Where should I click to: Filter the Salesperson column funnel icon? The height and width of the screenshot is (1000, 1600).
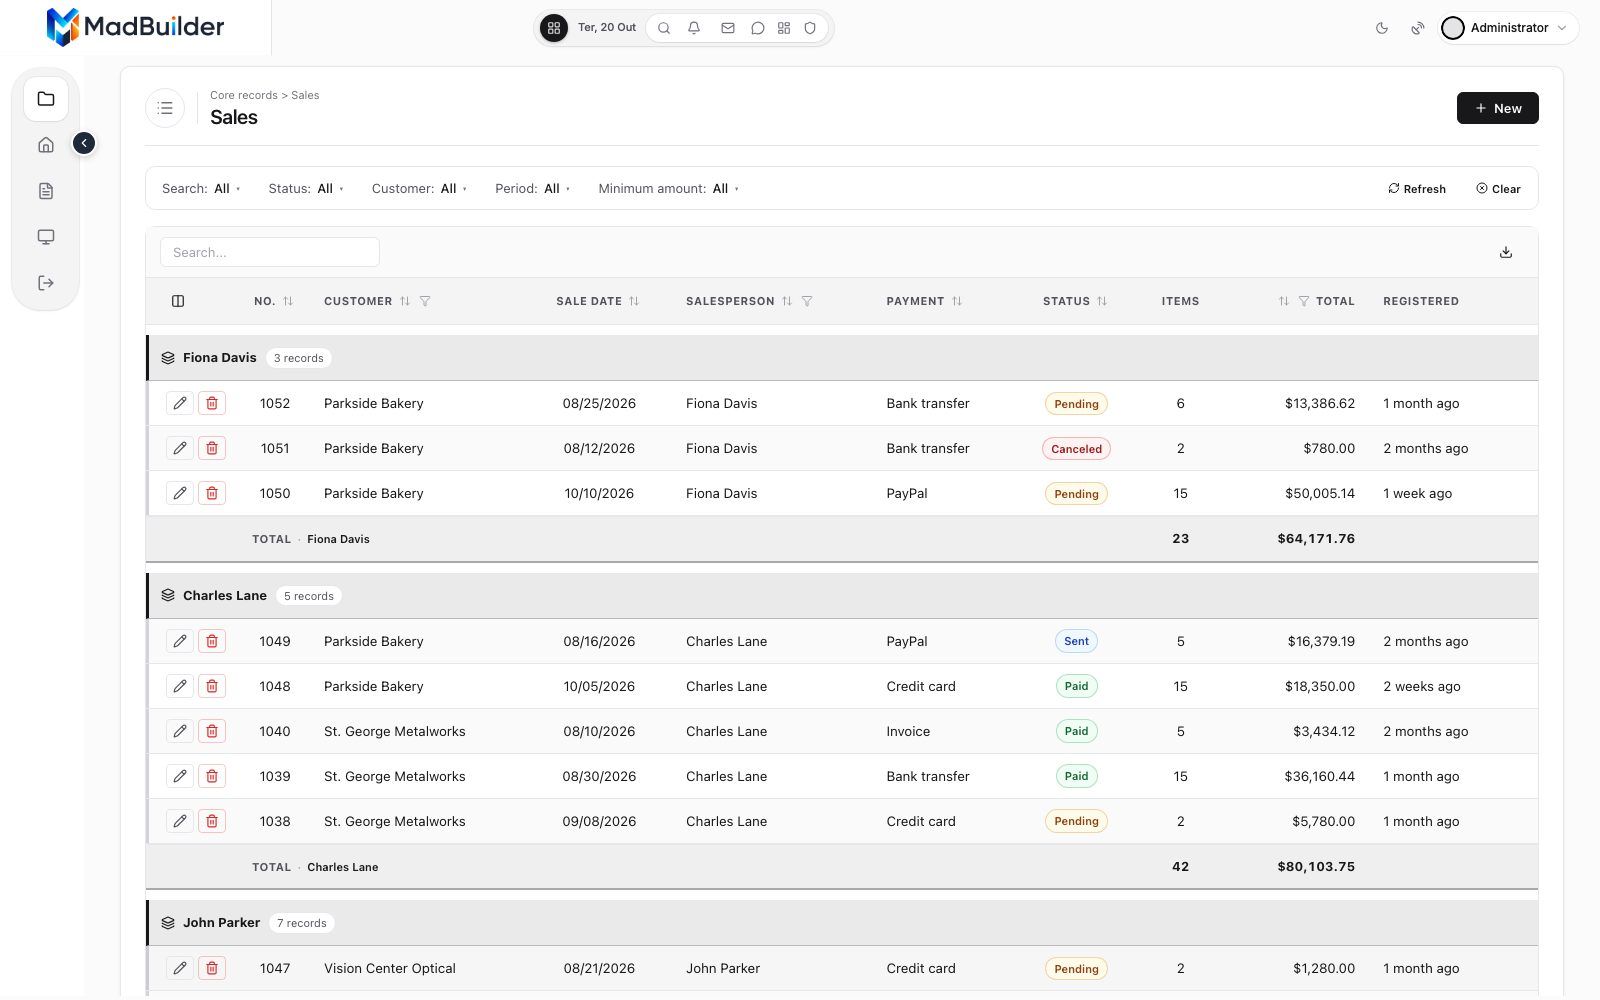(807, 301)
